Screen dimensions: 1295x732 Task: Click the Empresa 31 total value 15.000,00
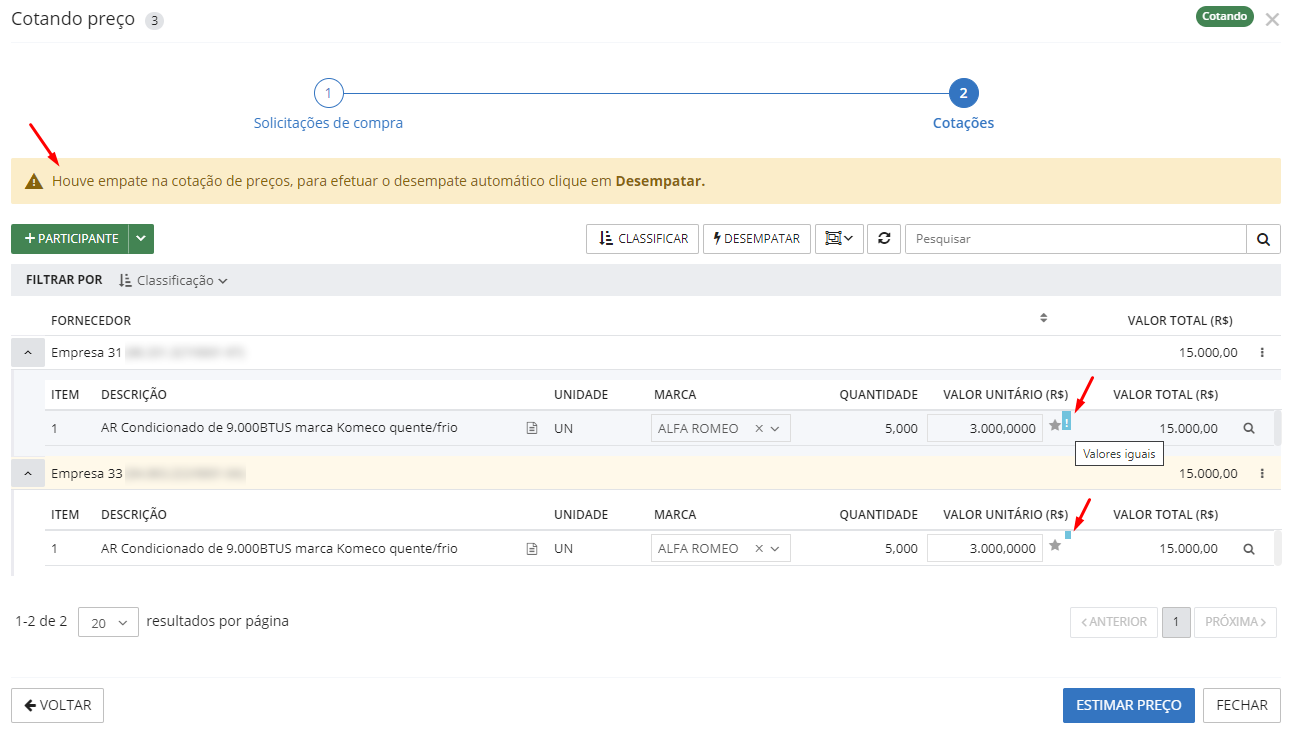pyautogui.click(x=1208, y=353)
